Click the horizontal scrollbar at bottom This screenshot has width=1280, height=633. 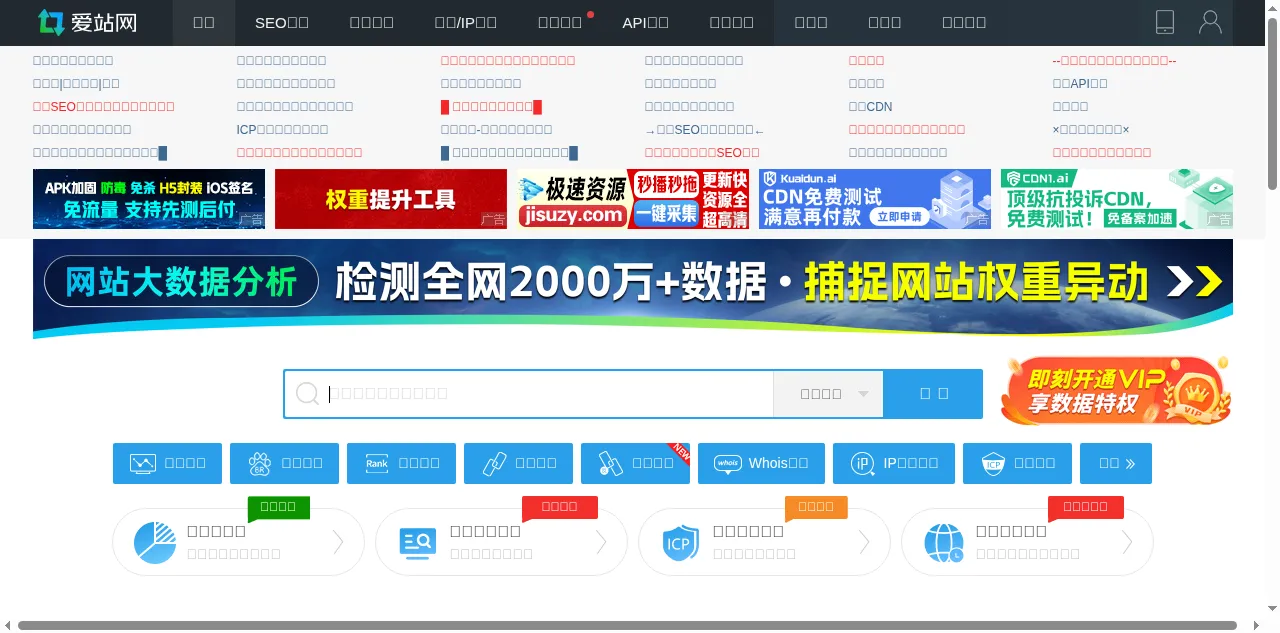point(627,626)
